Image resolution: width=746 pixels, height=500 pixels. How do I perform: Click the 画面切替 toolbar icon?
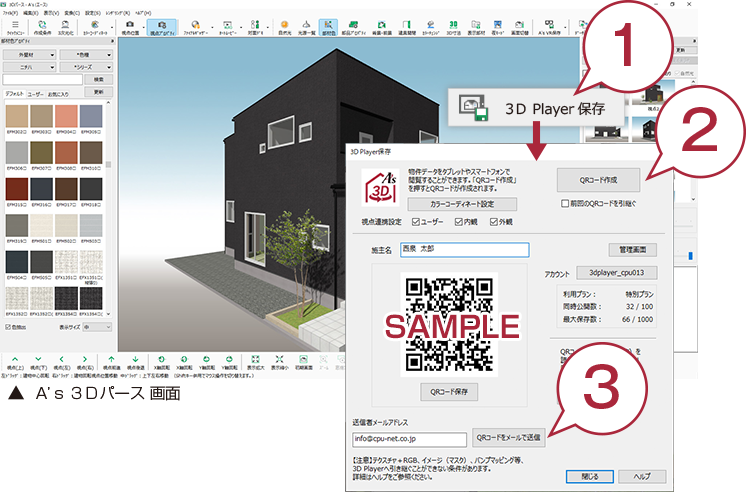520,27
